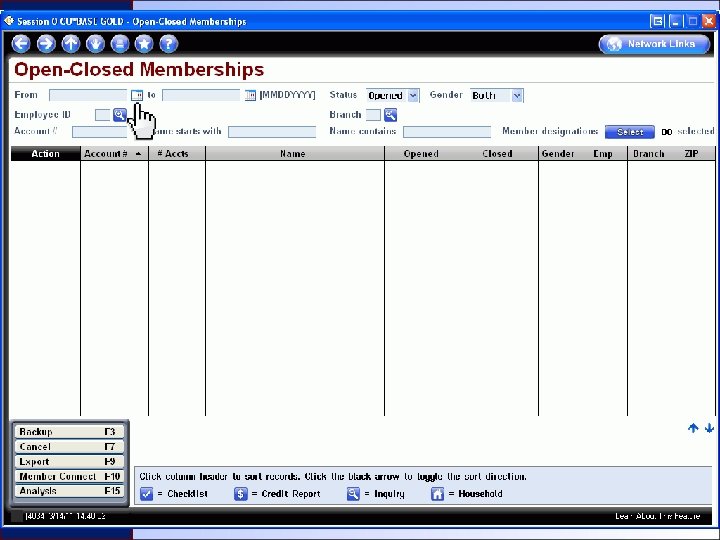Click the Action column header
The height and width of the screenshot is (540, 720).
click(45, 154)
